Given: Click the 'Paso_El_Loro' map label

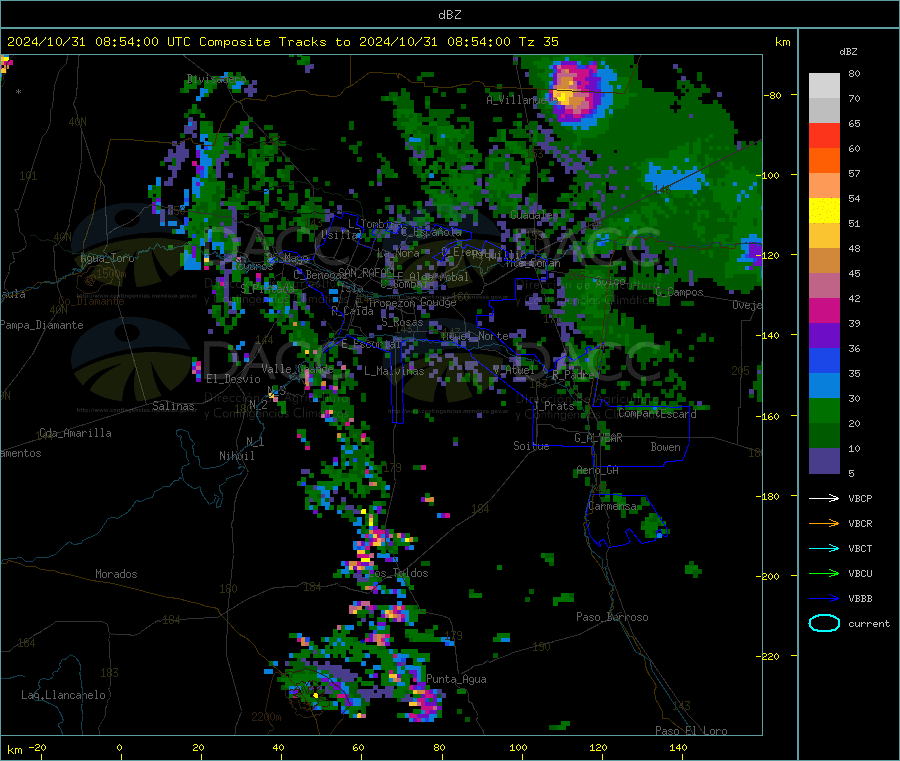Looking at the screenshot, I should pyautogui.click(x=691, y=731).
